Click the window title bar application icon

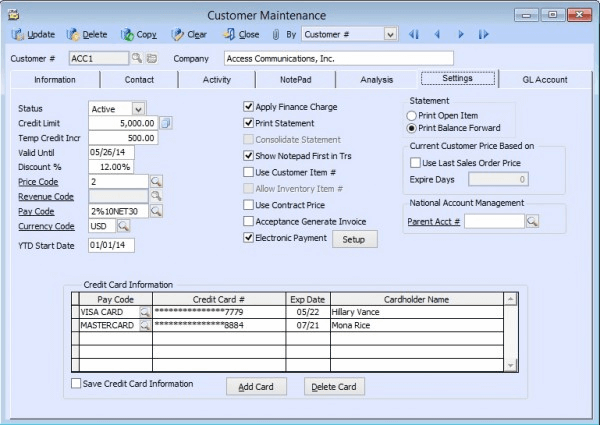click(x=14, y=15)
